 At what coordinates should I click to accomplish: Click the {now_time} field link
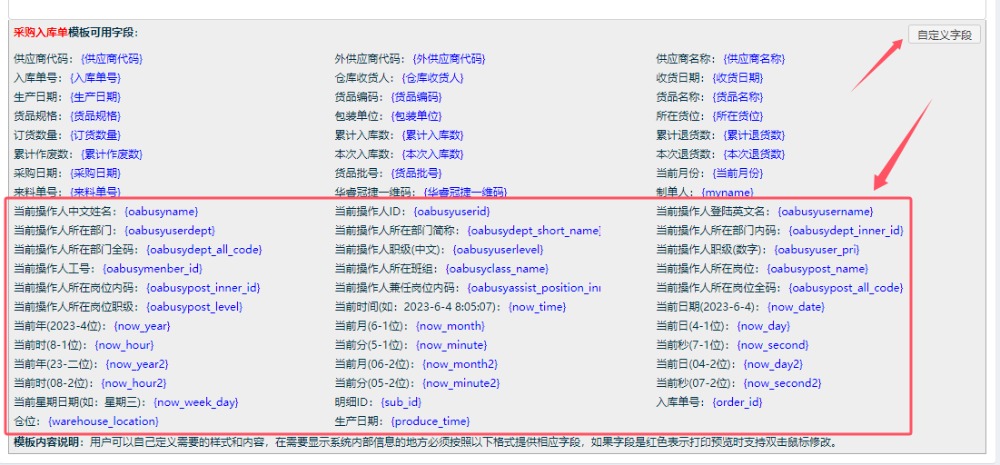coord(537,307)
